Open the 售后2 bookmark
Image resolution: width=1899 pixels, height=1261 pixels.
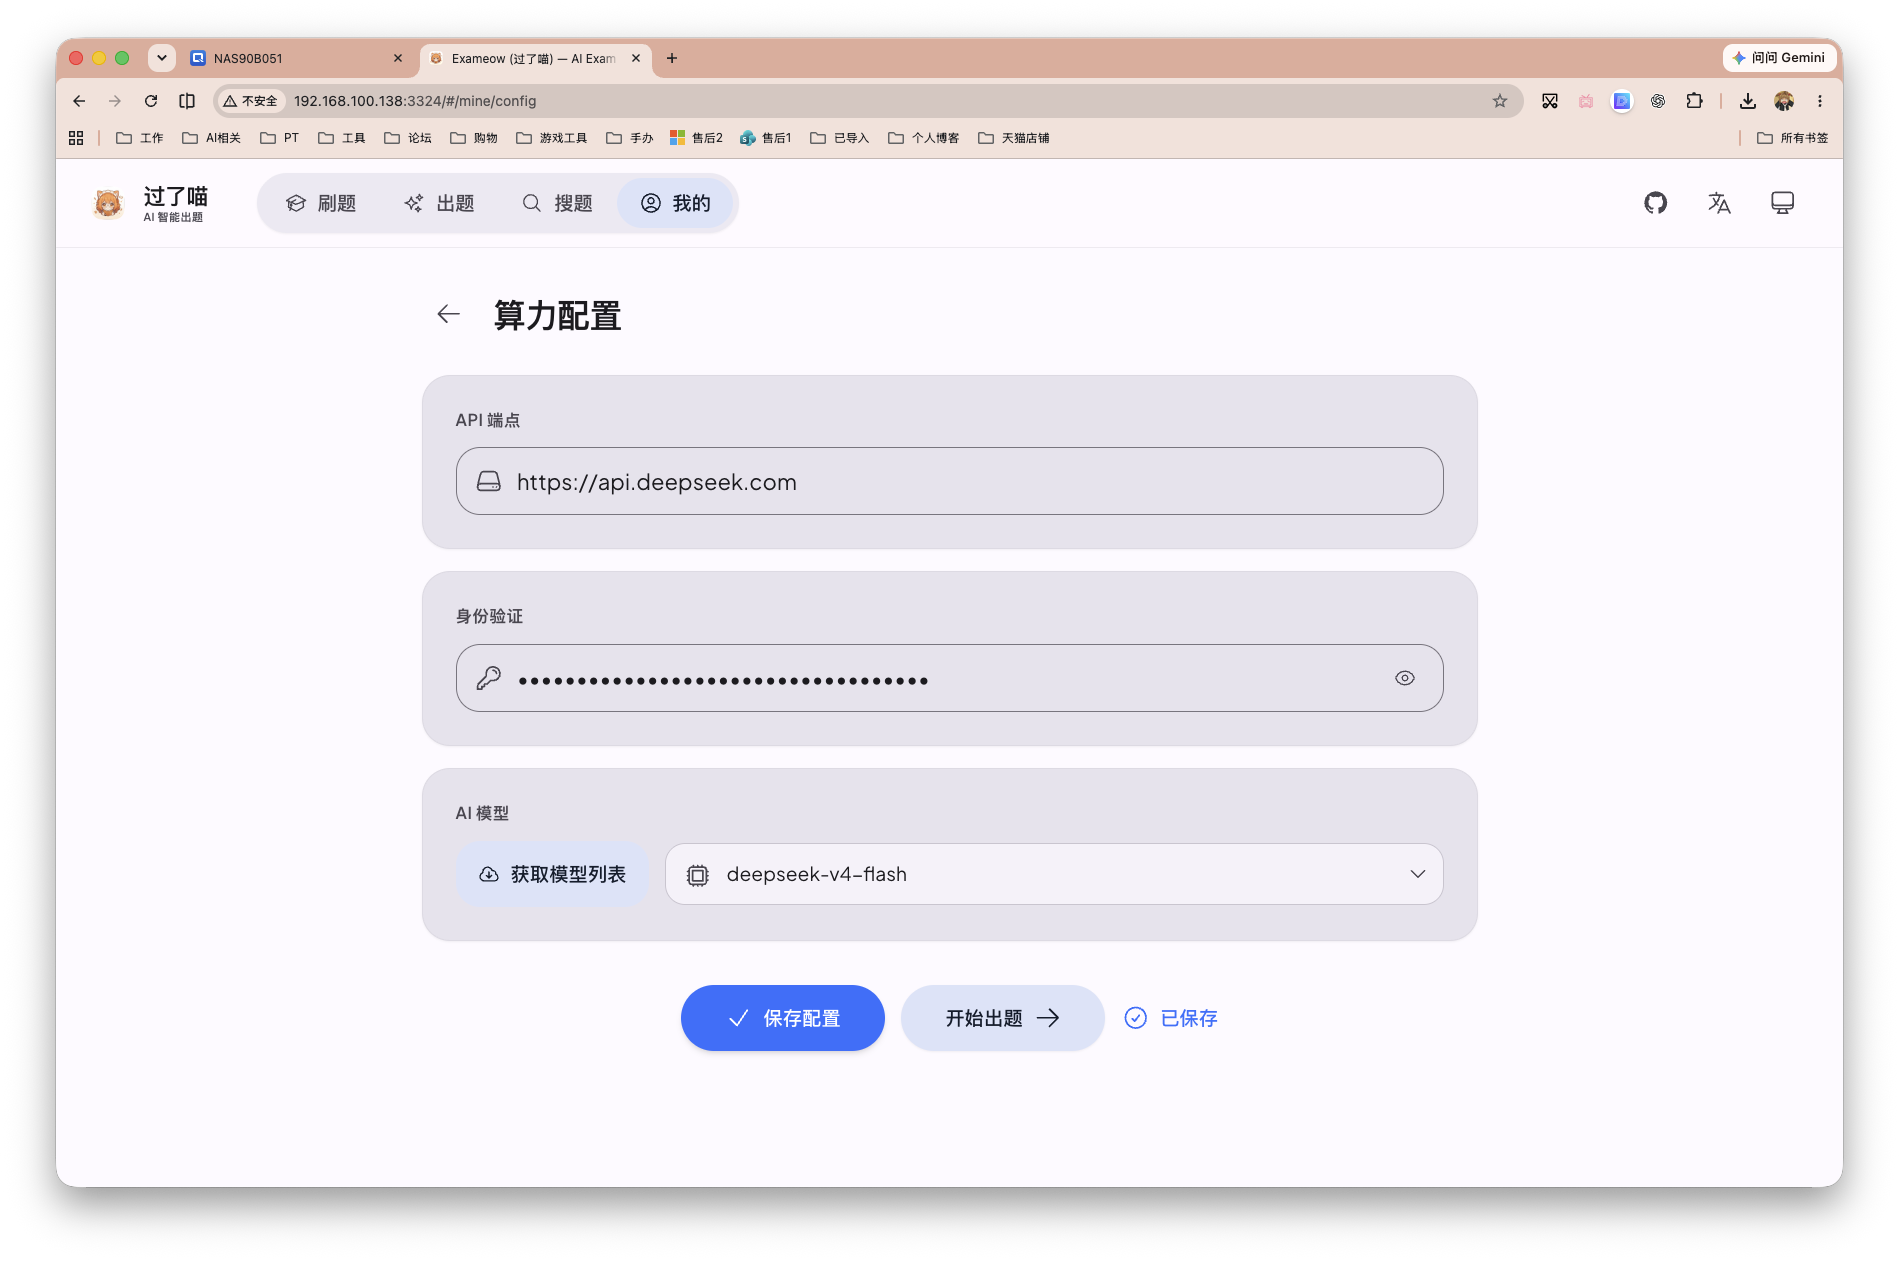tap(697, 138)
